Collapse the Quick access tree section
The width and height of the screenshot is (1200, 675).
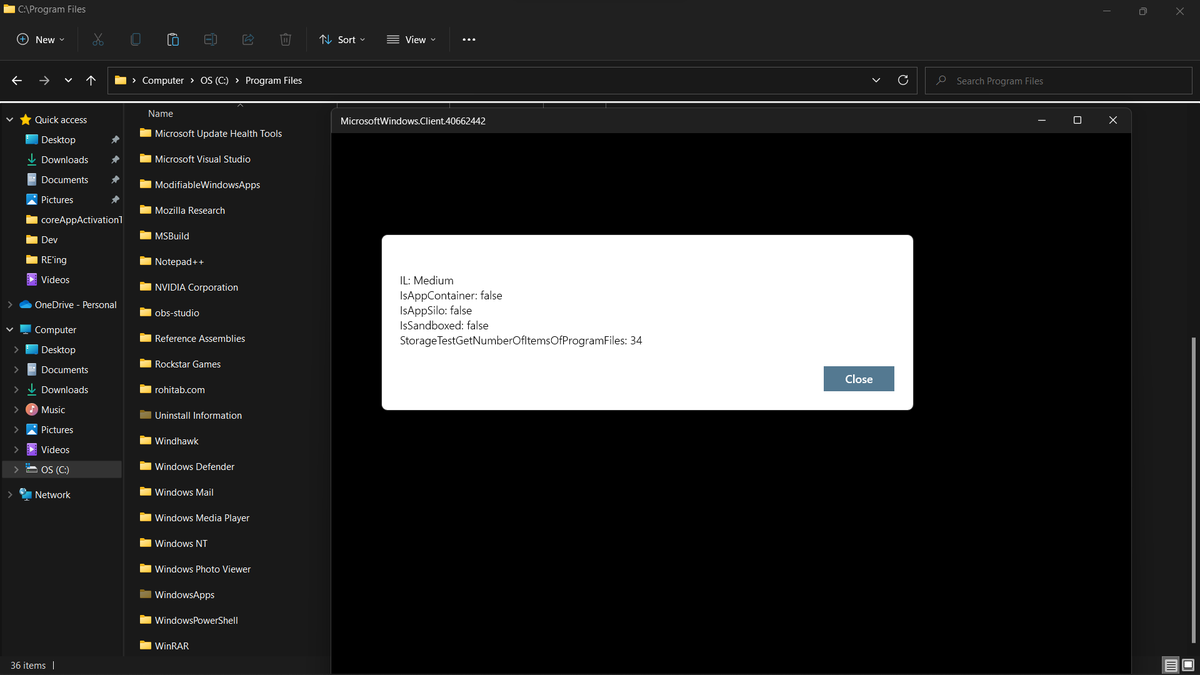pyautogui.click(x=10, y=120)
